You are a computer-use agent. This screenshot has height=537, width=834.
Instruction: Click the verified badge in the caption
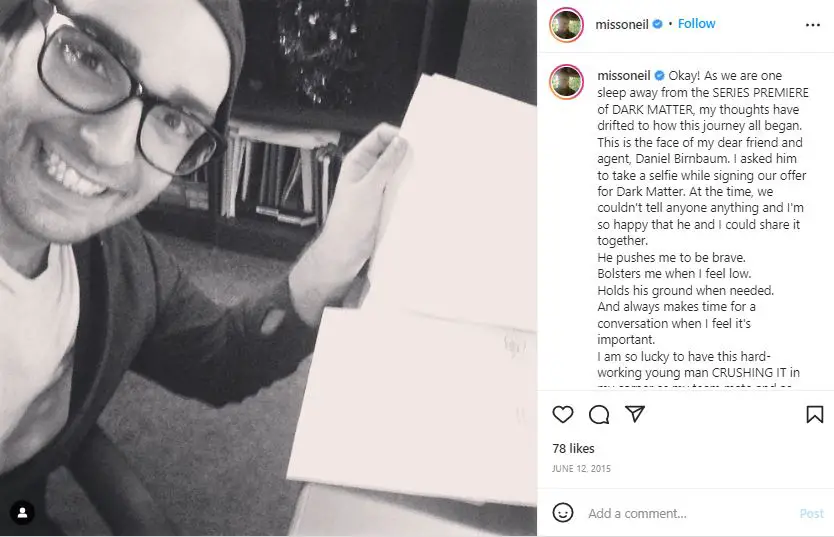[x=659, y=75]
